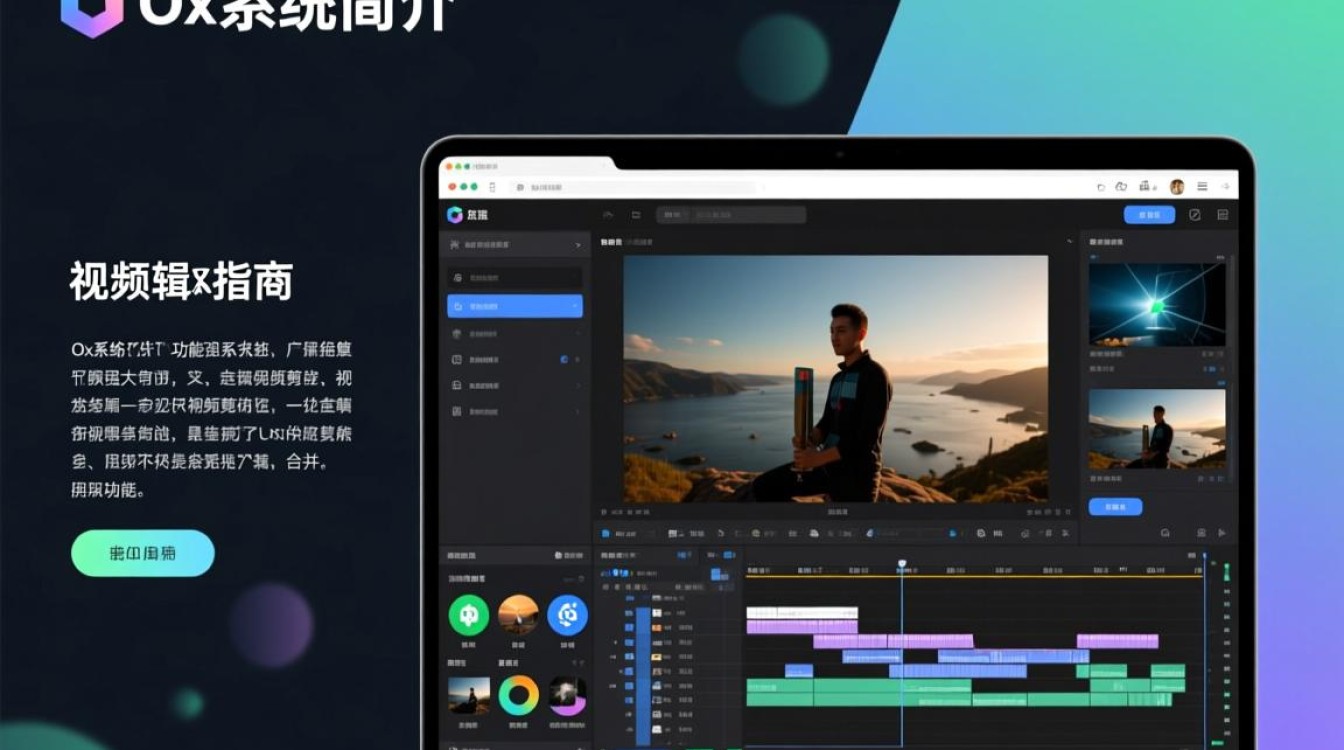The height and width of the screenshot is (750, 1344).
Task: Click the green gradient pill button under the description
Action: [x=143, y=553]
